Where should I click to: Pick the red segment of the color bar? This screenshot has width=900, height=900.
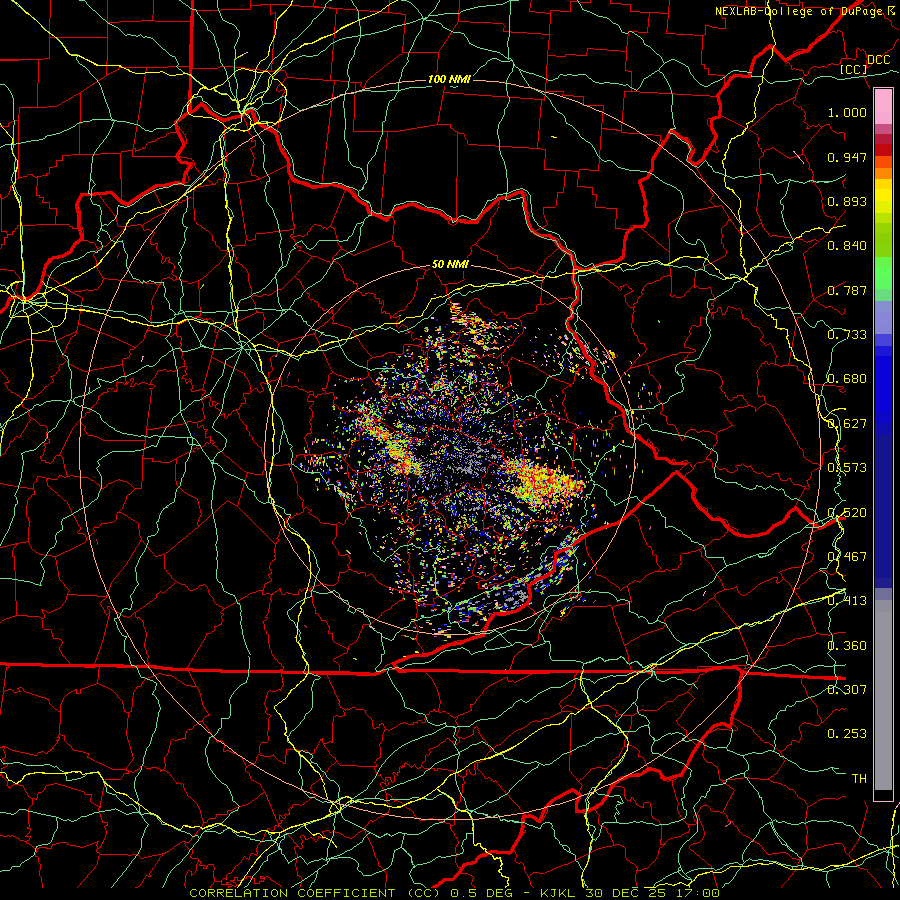883,149
